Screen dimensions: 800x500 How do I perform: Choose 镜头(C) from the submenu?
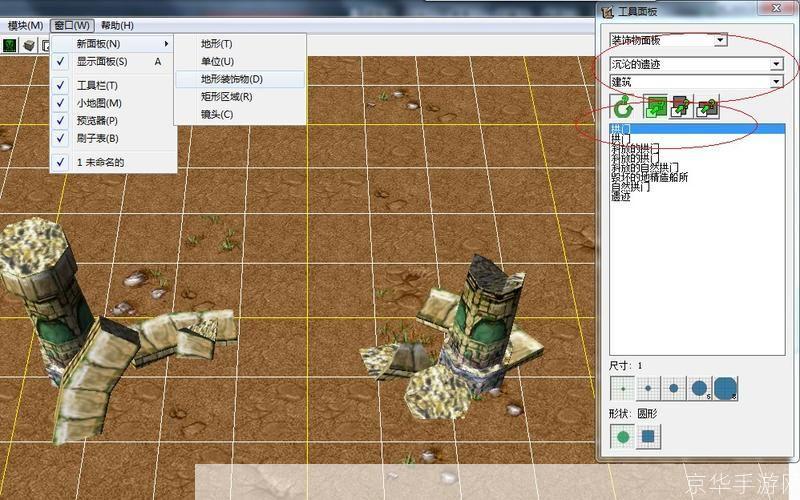[x=240, y=114]
